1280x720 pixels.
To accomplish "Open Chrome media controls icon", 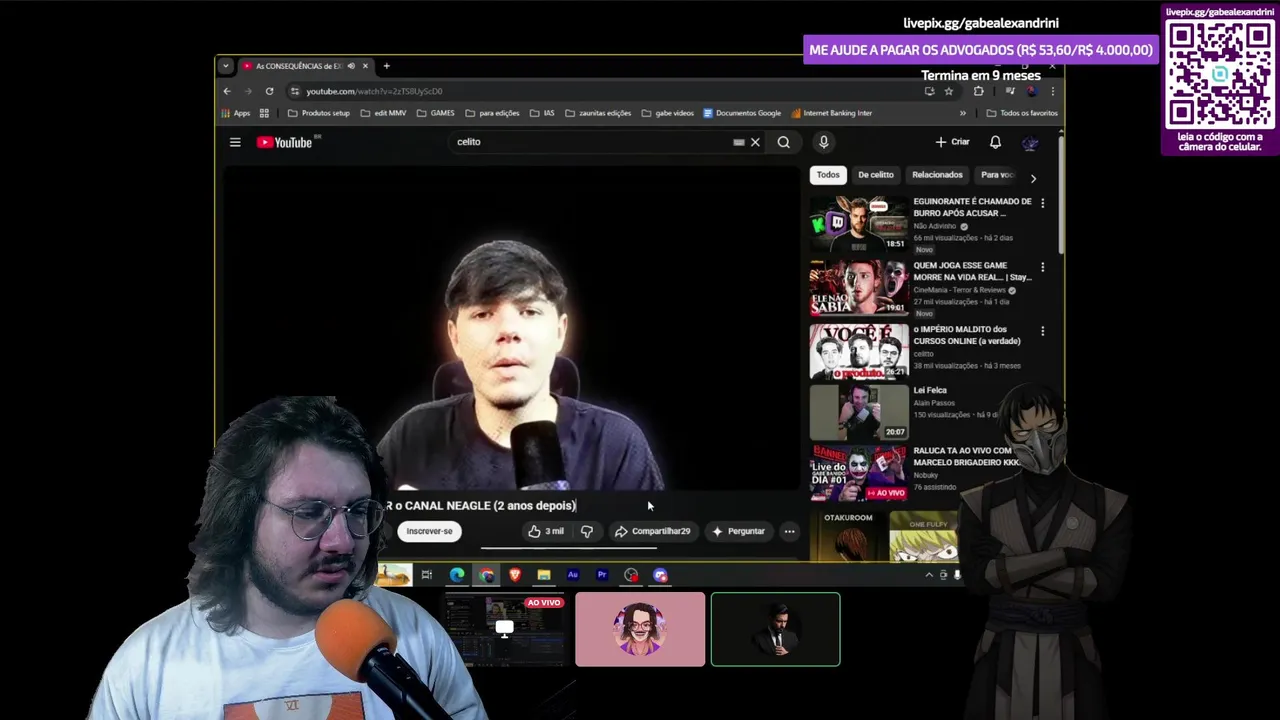I will 1010,91.
